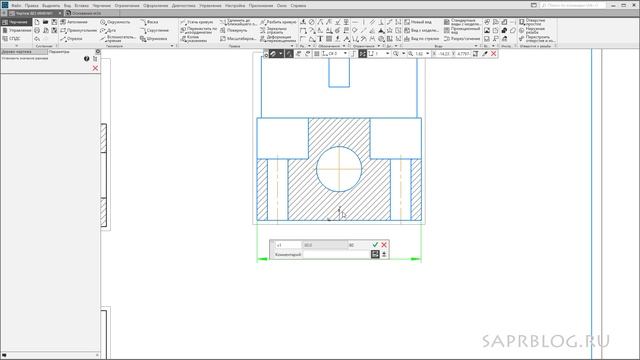Expand the Обозначения group arrow

tap(345, 46)
